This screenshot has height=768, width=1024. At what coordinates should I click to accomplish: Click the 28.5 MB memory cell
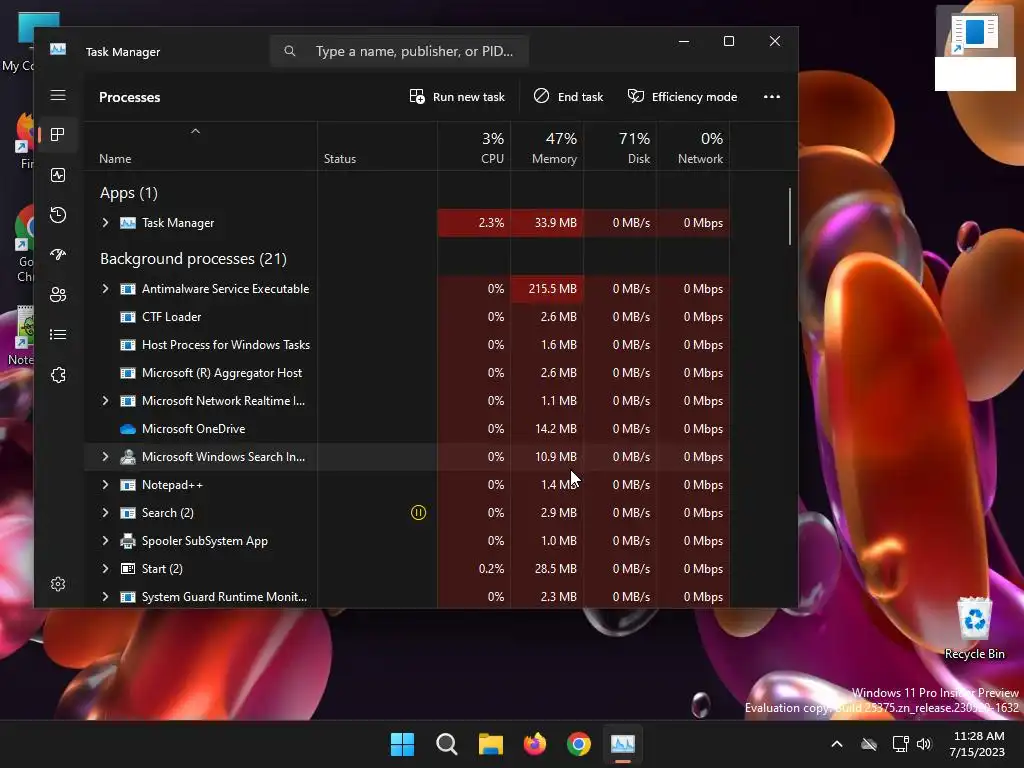coord(547,569)
